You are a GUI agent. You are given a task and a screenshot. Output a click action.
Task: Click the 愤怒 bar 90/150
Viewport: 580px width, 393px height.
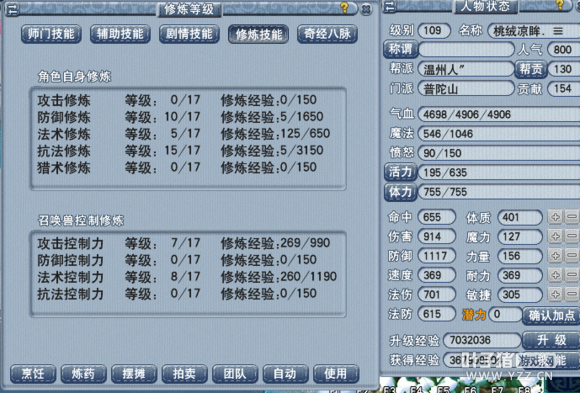coord(499,153)
